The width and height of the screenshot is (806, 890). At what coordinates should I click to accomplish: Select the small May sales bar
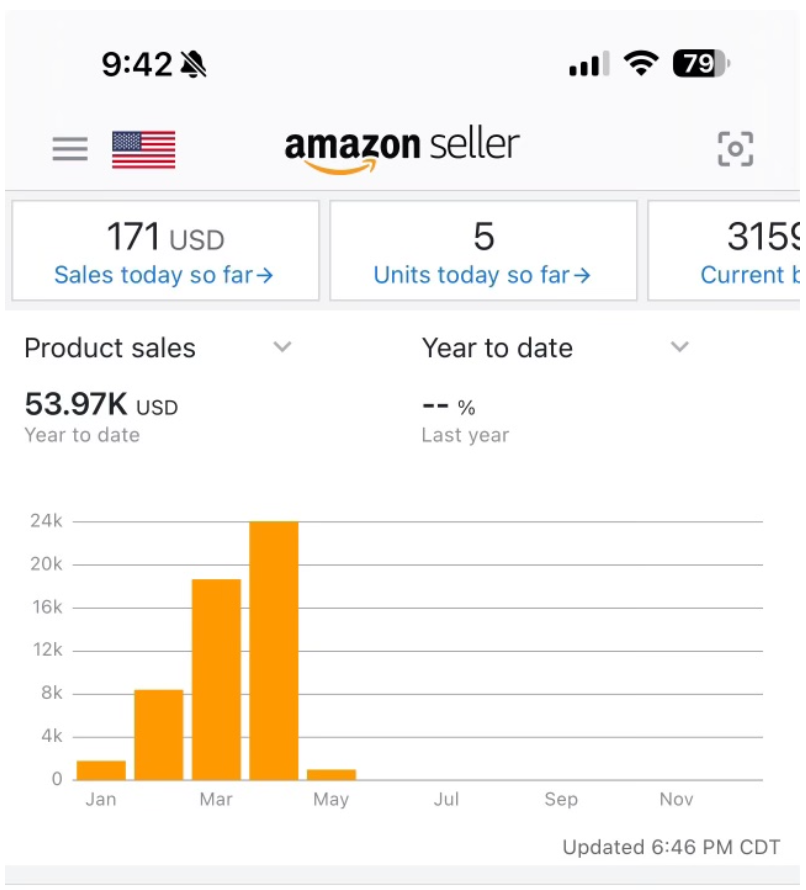(331, 774)
